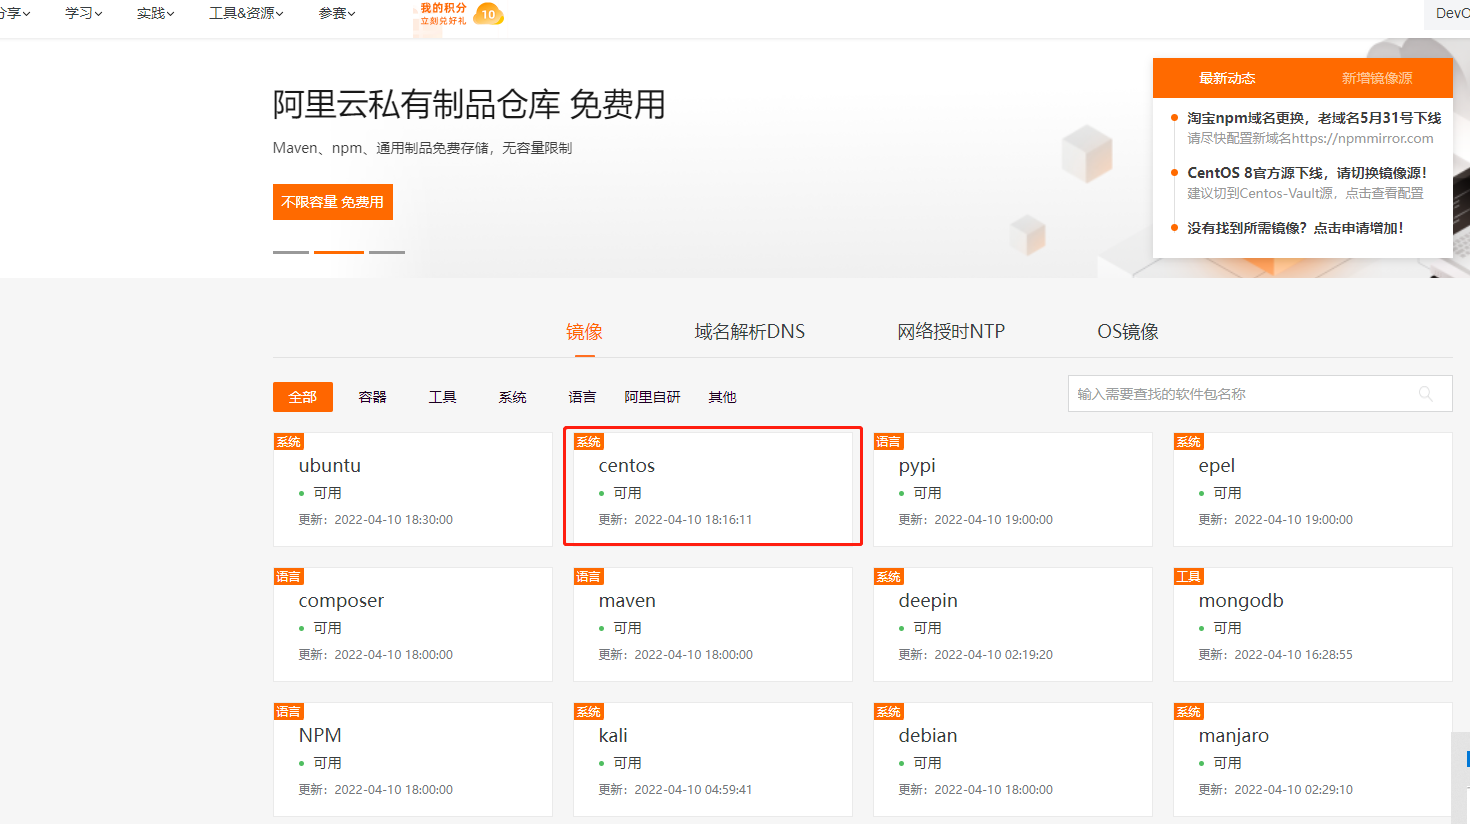
Task: Expand the 实践 navigation dropdown
Action: click(x=156, y=13)
